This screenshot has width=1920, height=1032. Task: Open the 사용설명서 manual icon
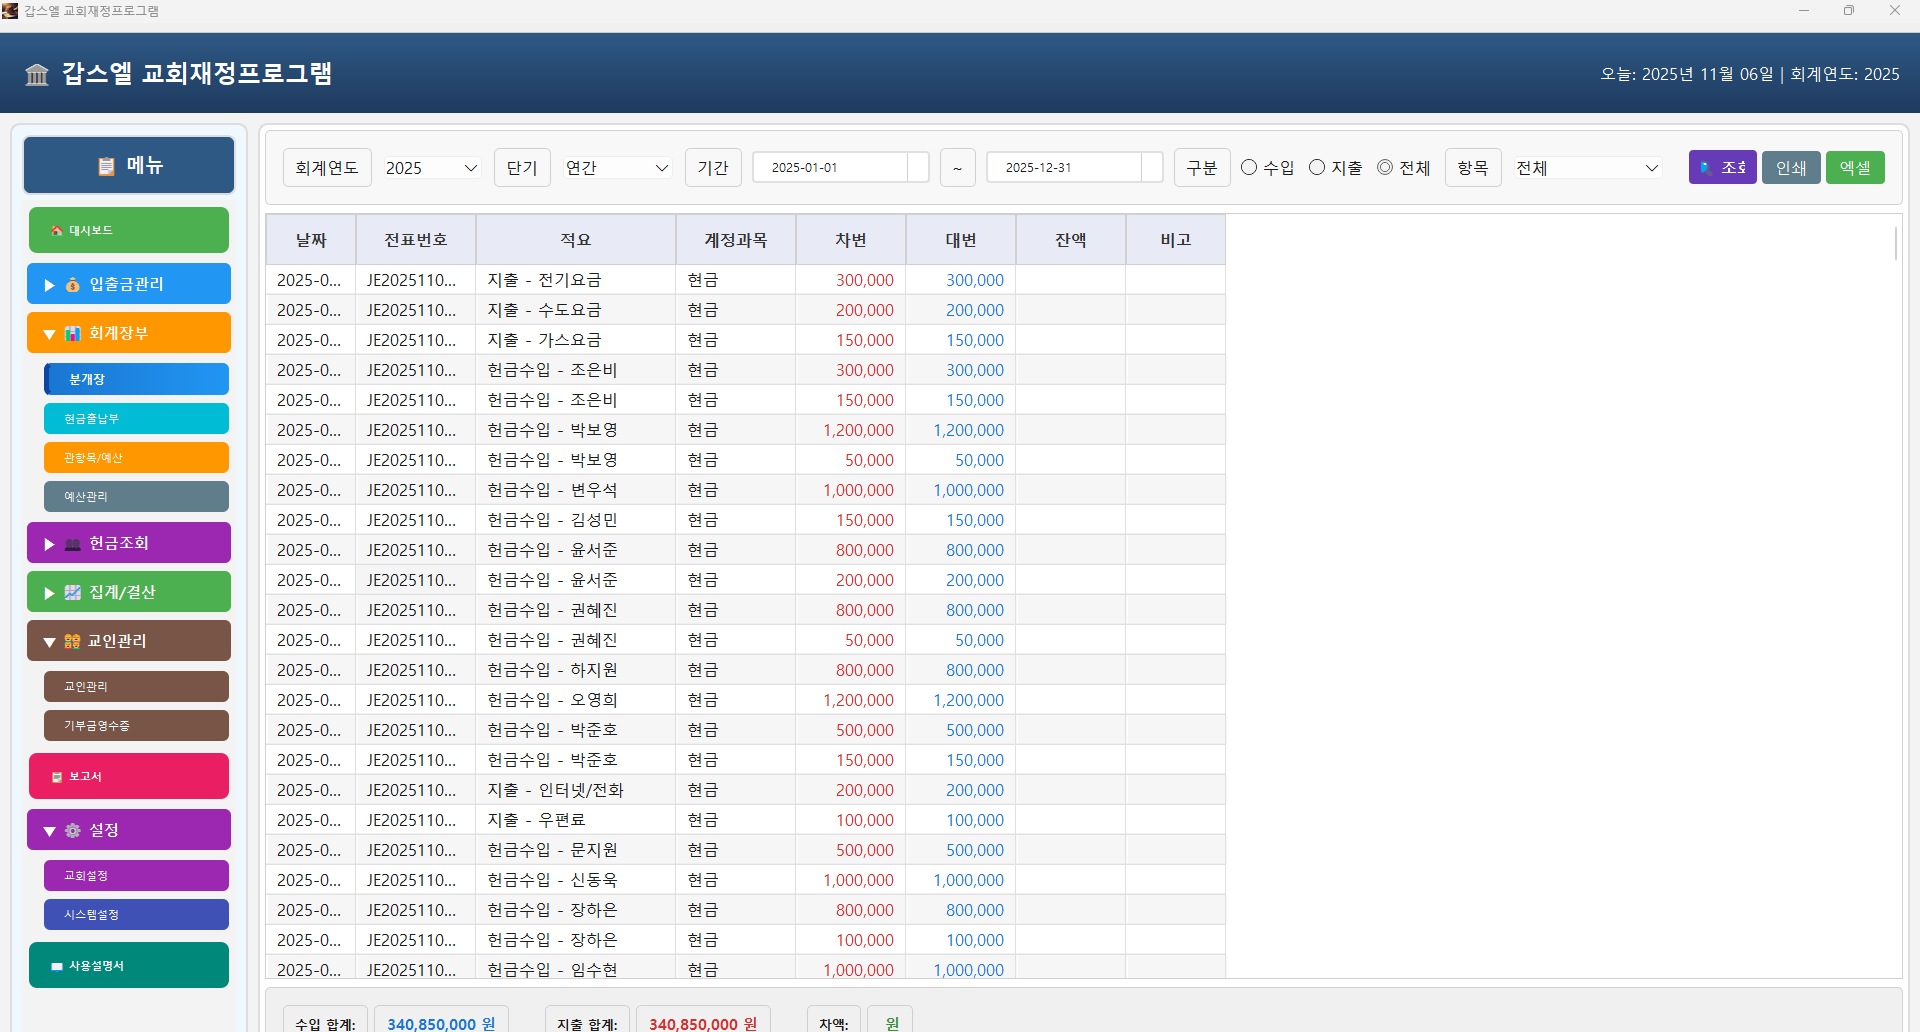[x=54, y=964]
